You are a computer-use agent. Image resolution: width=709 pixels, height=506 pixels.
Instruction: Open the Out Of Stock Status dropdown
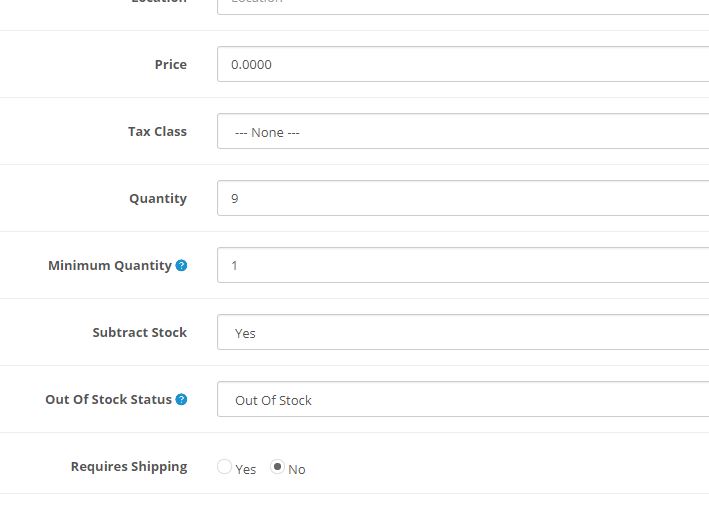pyautogui.click(x=462, y=400)
